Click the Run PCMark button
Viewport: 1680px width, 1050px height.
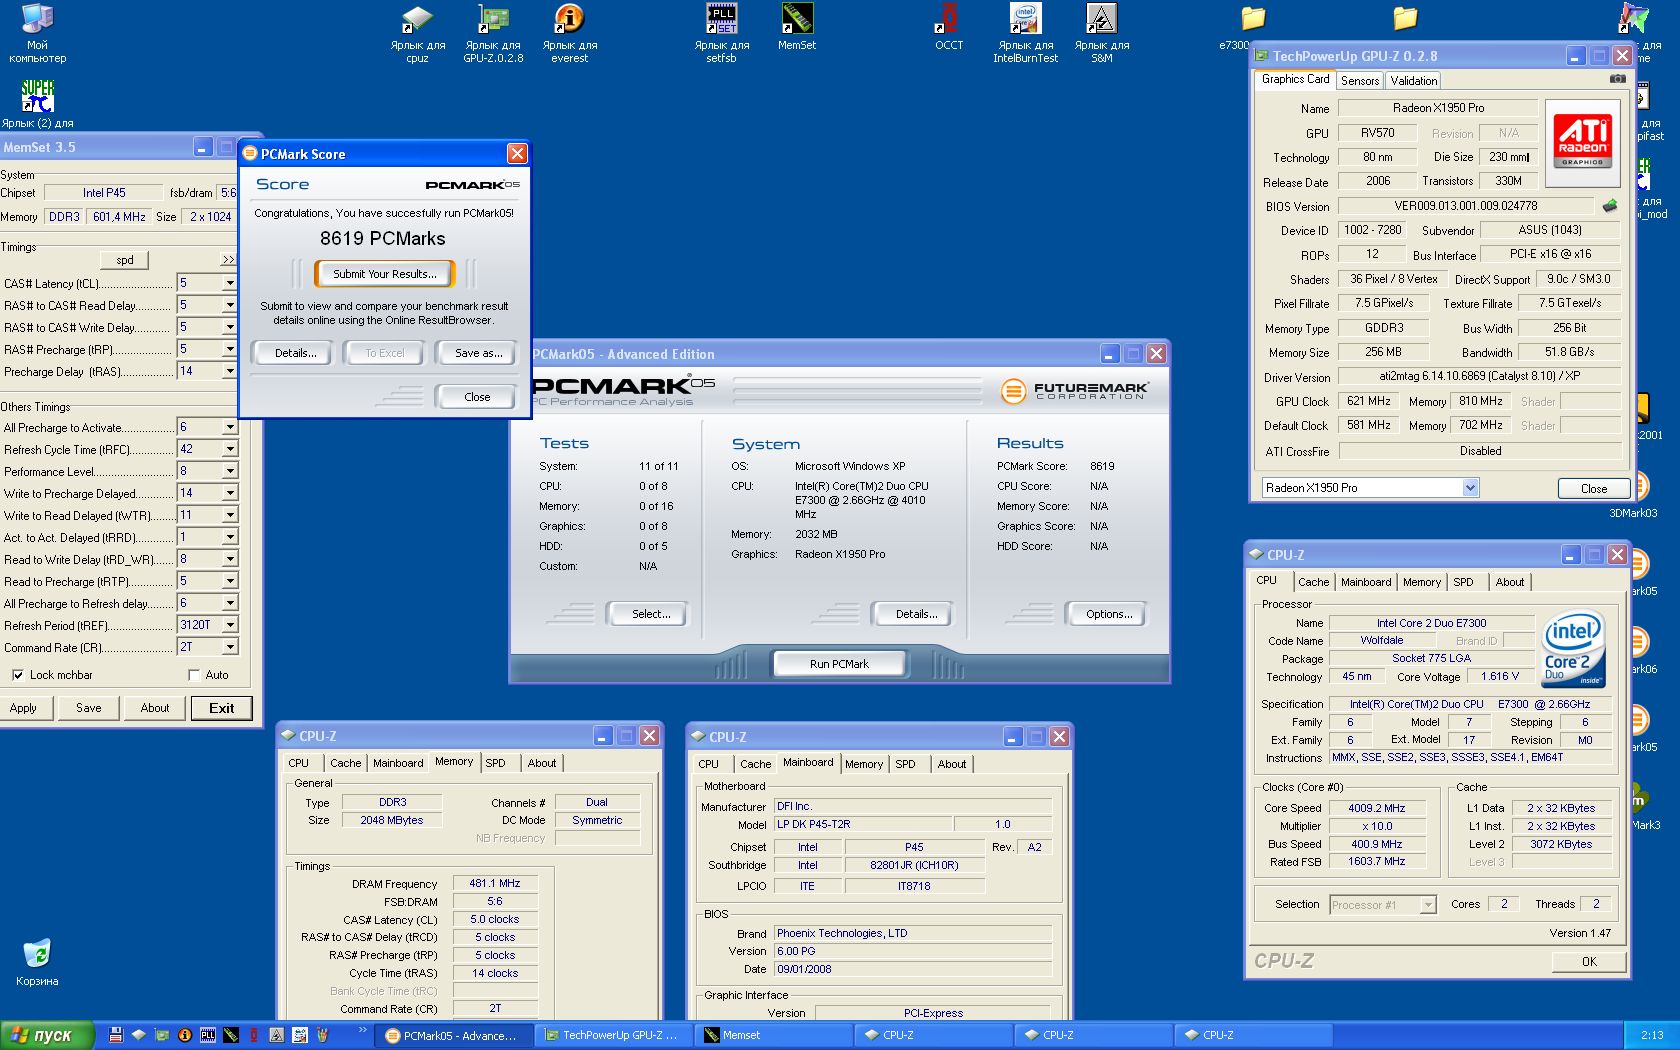(839, 664)
